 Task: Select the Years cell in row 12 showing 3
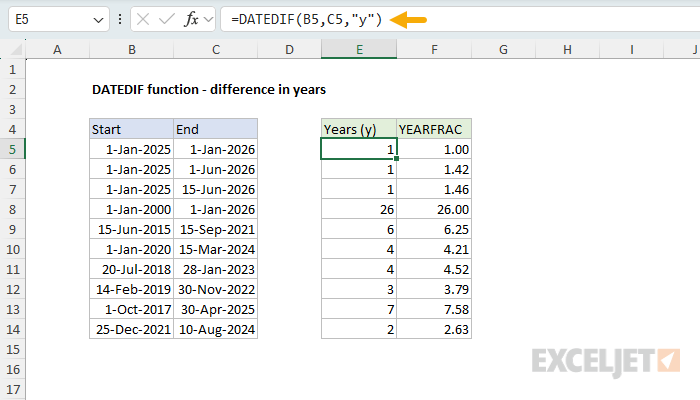tap(359, 289)
